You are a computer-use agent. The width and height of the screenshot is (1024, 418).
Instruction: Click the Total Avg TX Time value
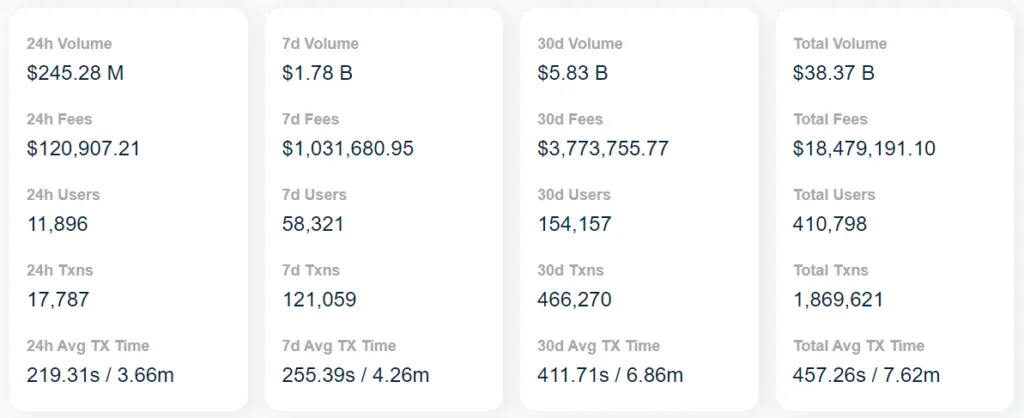coord(867,376)
